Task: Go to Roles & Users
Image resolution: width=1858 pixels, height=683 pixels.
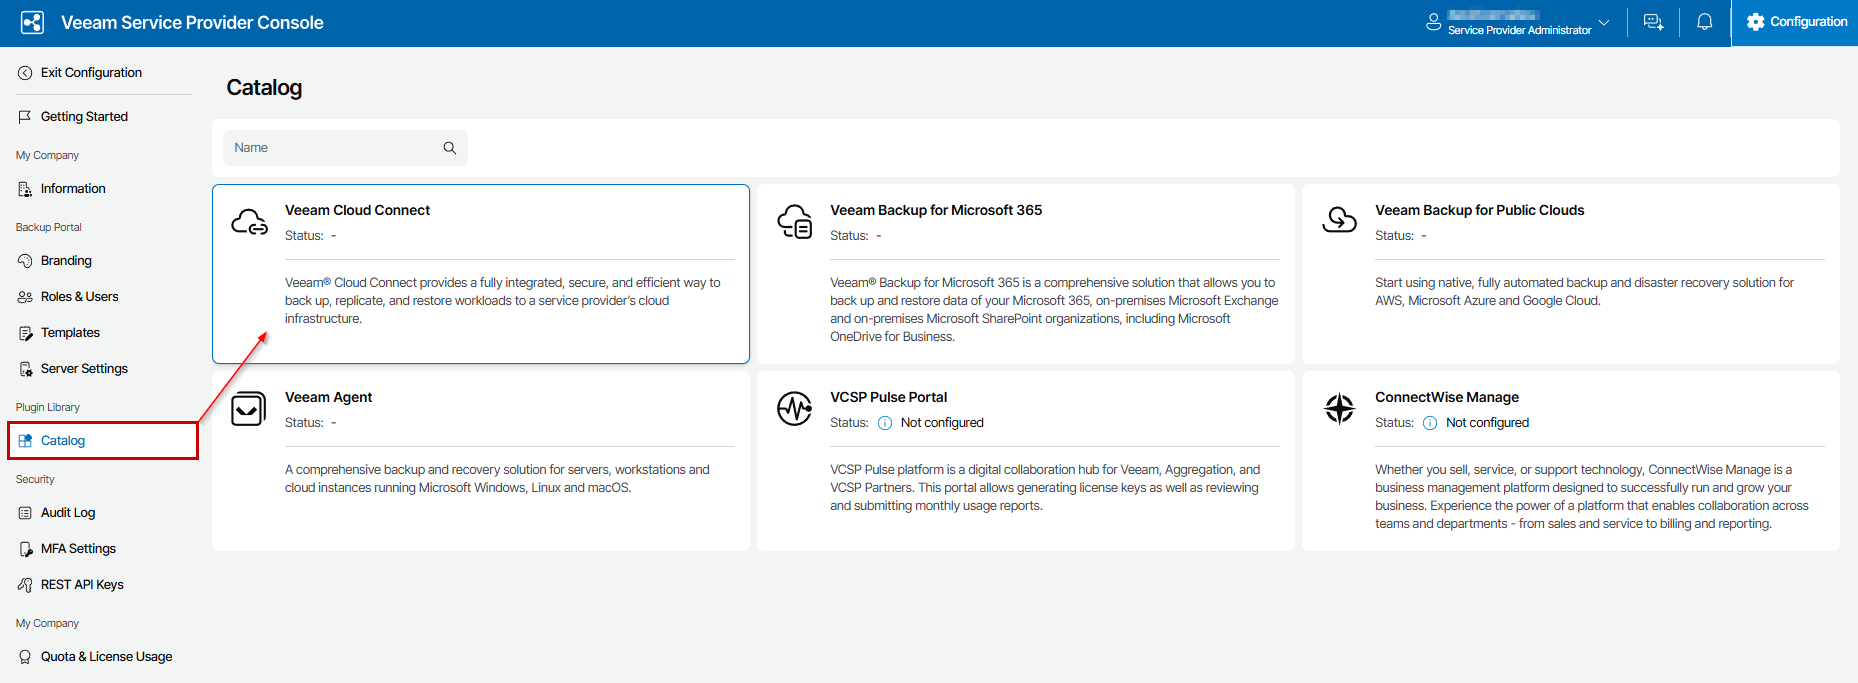Action: tap(79, 297)
